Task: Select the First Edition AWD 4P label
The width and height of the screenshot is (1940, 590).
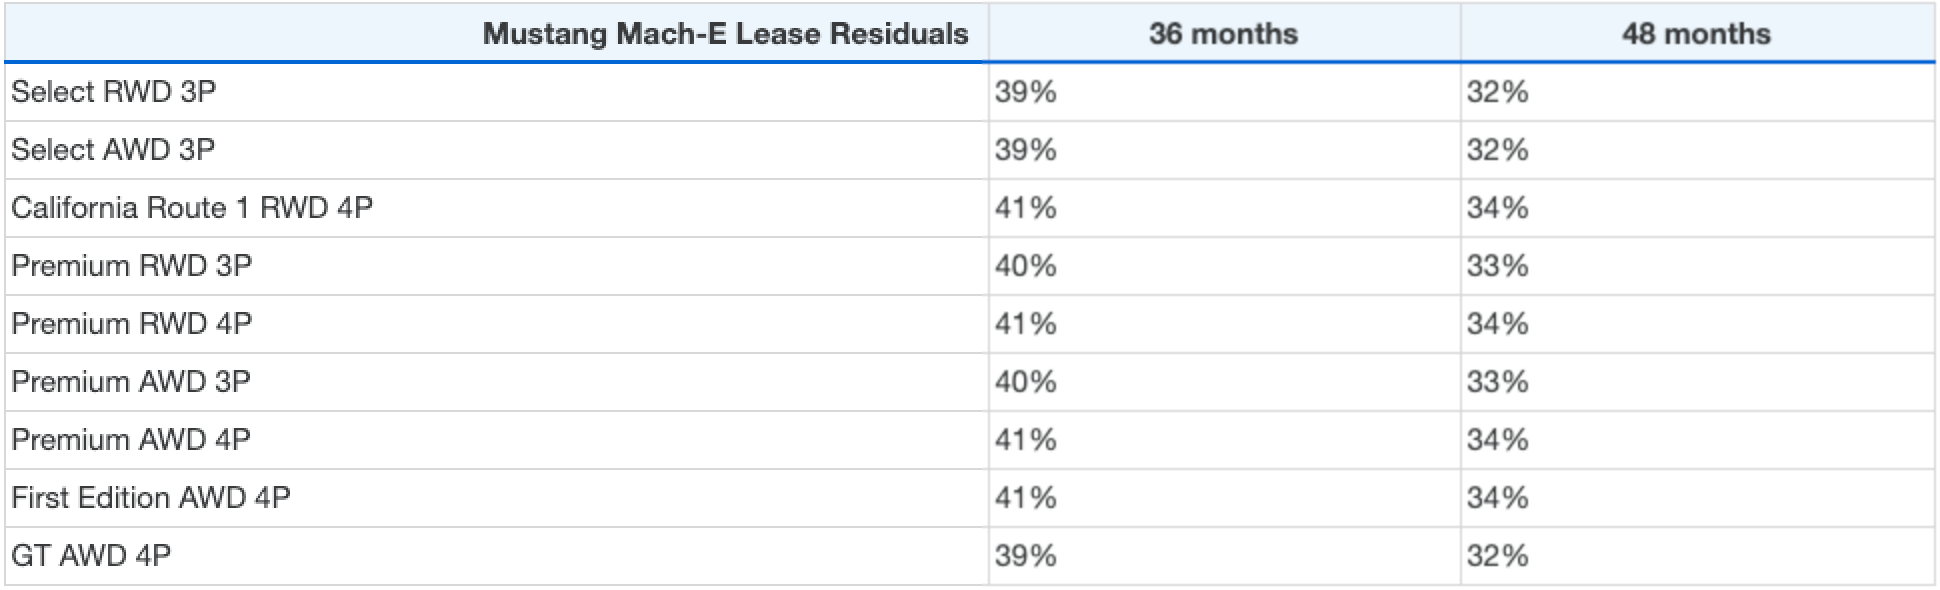Action: coord(151,498)
